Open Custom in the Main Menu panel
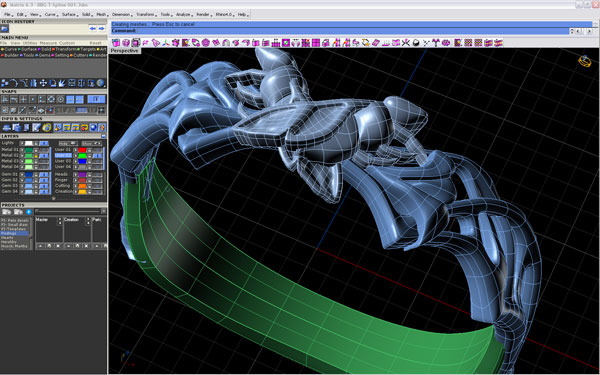 67,43
